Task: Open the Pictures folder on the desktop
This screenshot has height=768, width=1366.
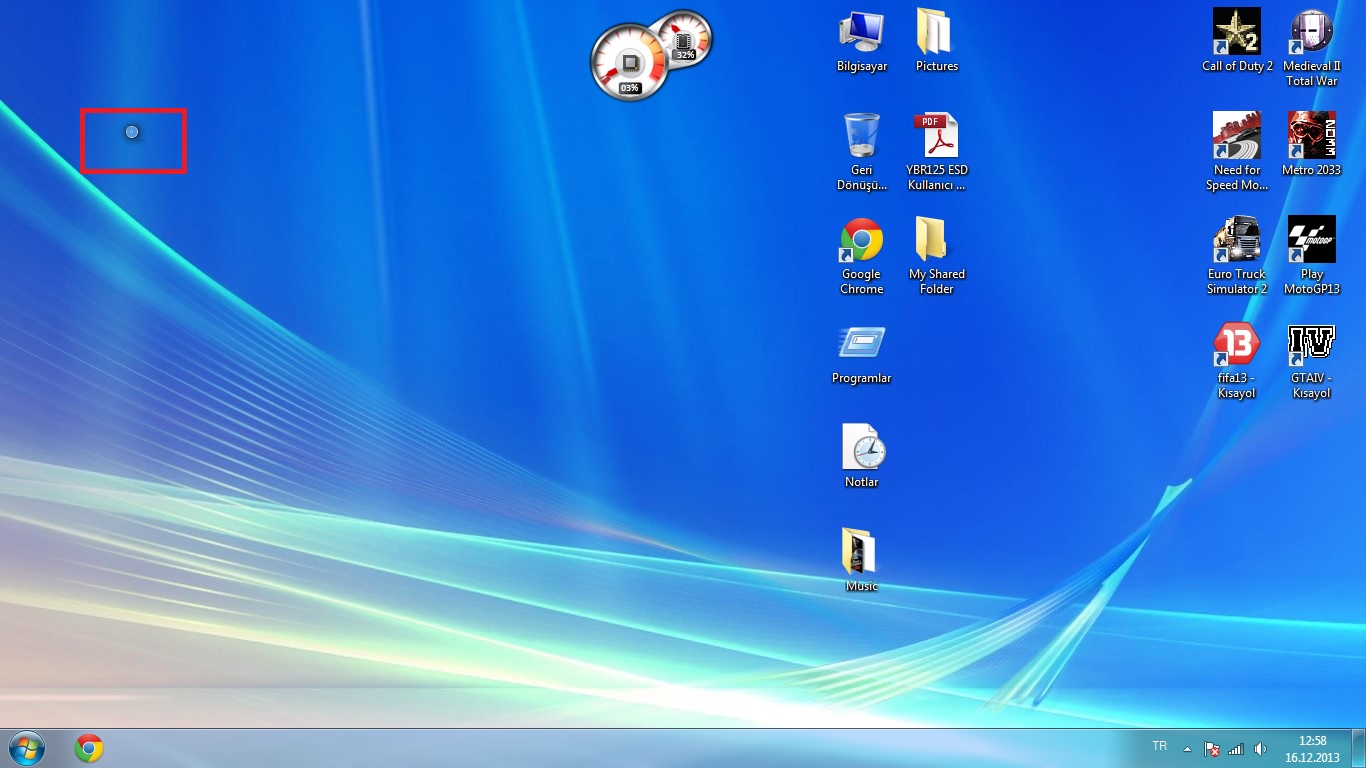Action: 936,41
